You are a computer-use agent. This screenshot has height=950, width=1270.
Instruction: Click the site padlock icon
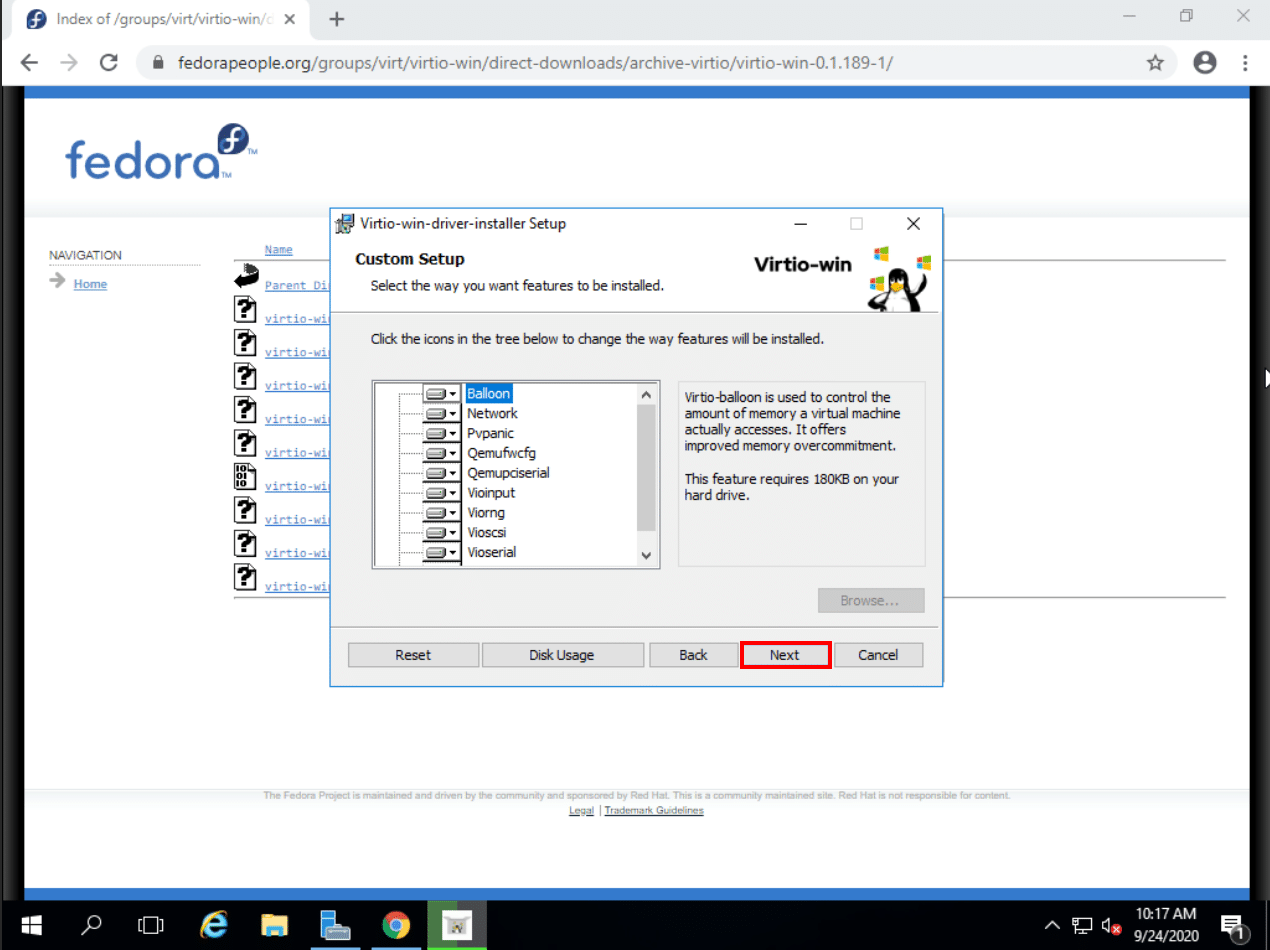click(x=157, y=63)
